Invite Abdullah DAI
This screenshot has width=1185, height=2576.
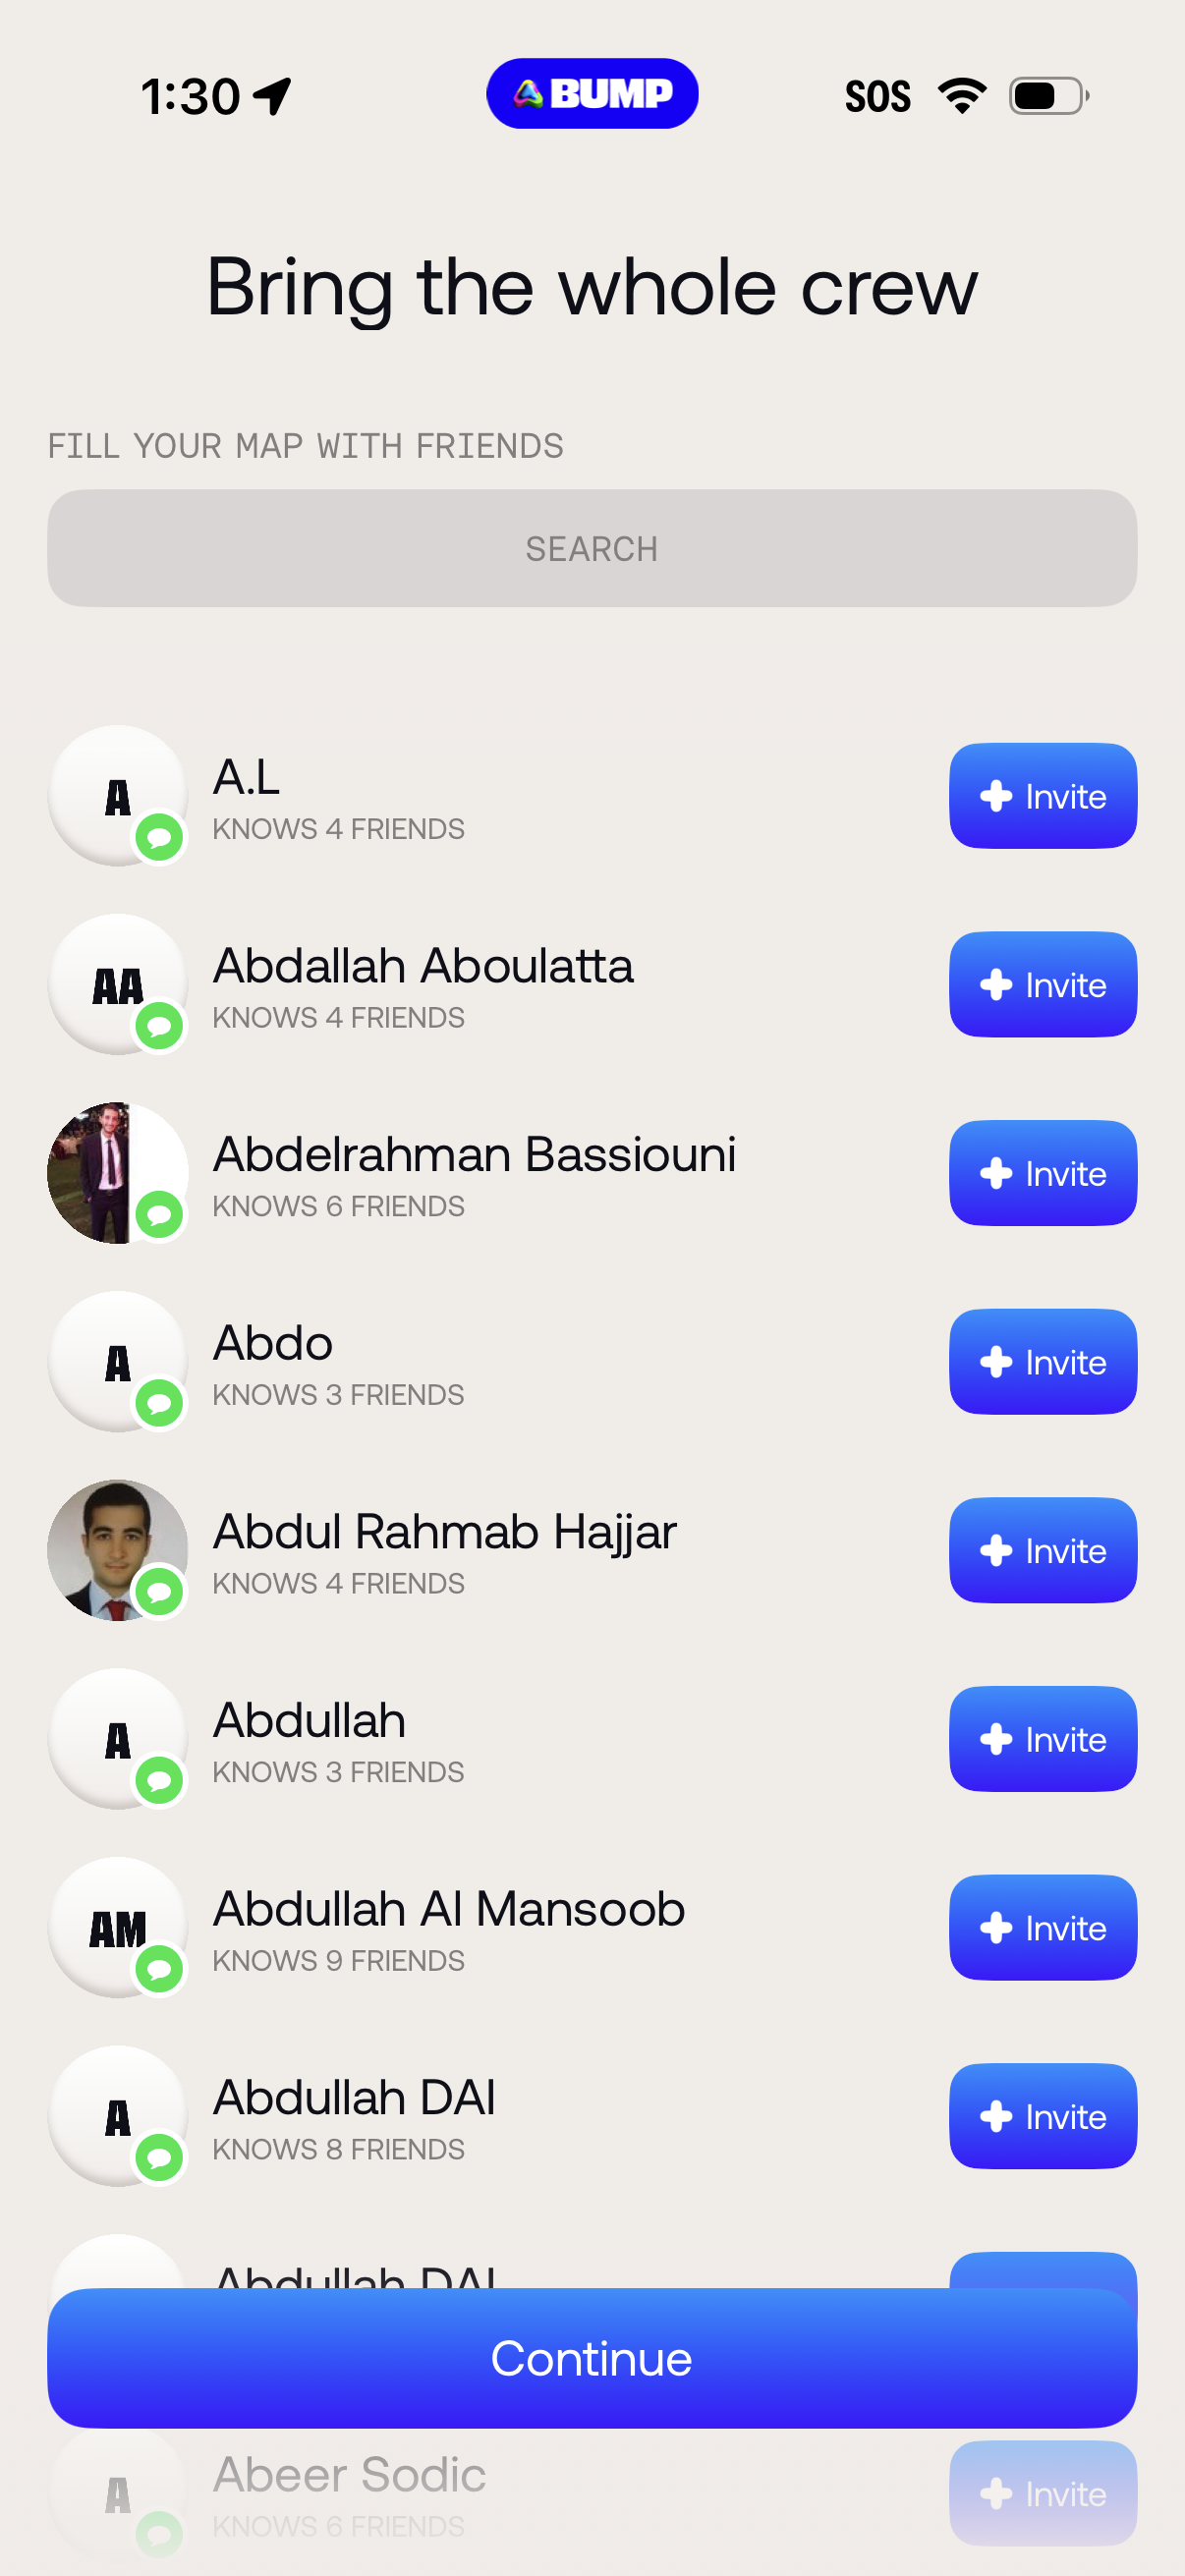click(x=1042, y=2116)
